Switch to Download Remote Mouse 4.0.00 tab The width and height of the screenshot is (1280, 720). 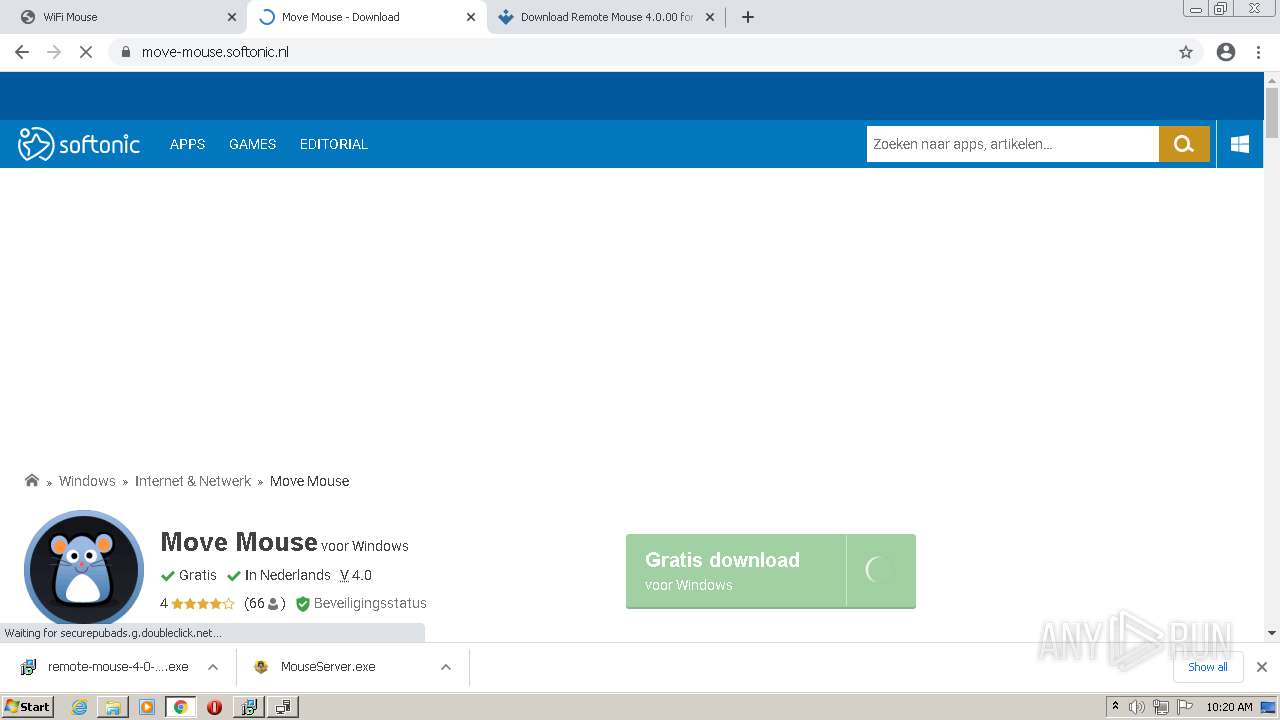[606, 17]
